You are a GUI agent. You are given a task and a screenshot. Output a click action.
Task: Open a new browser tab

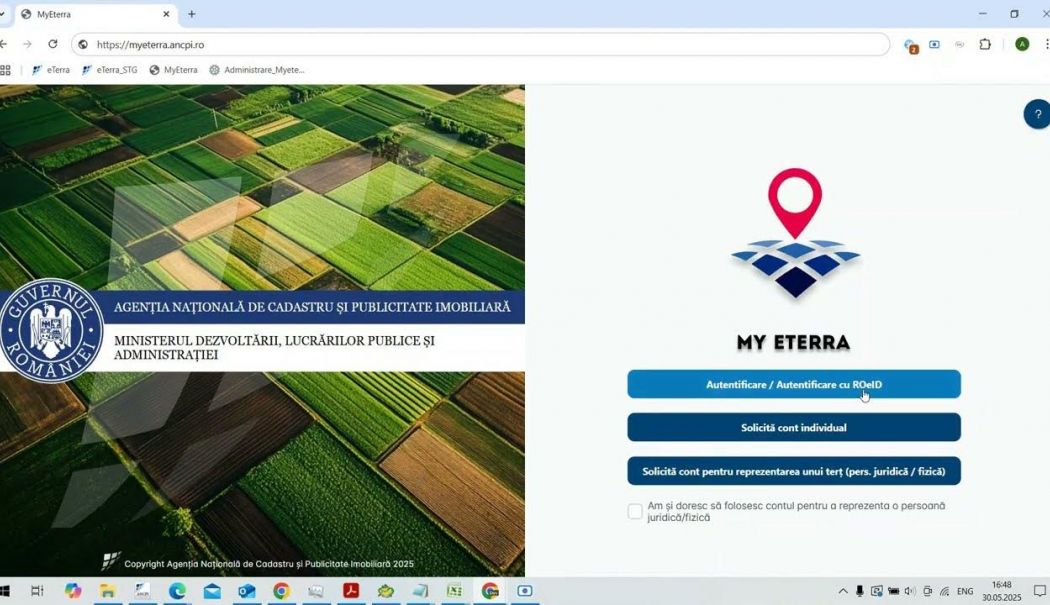click(192, 14)
